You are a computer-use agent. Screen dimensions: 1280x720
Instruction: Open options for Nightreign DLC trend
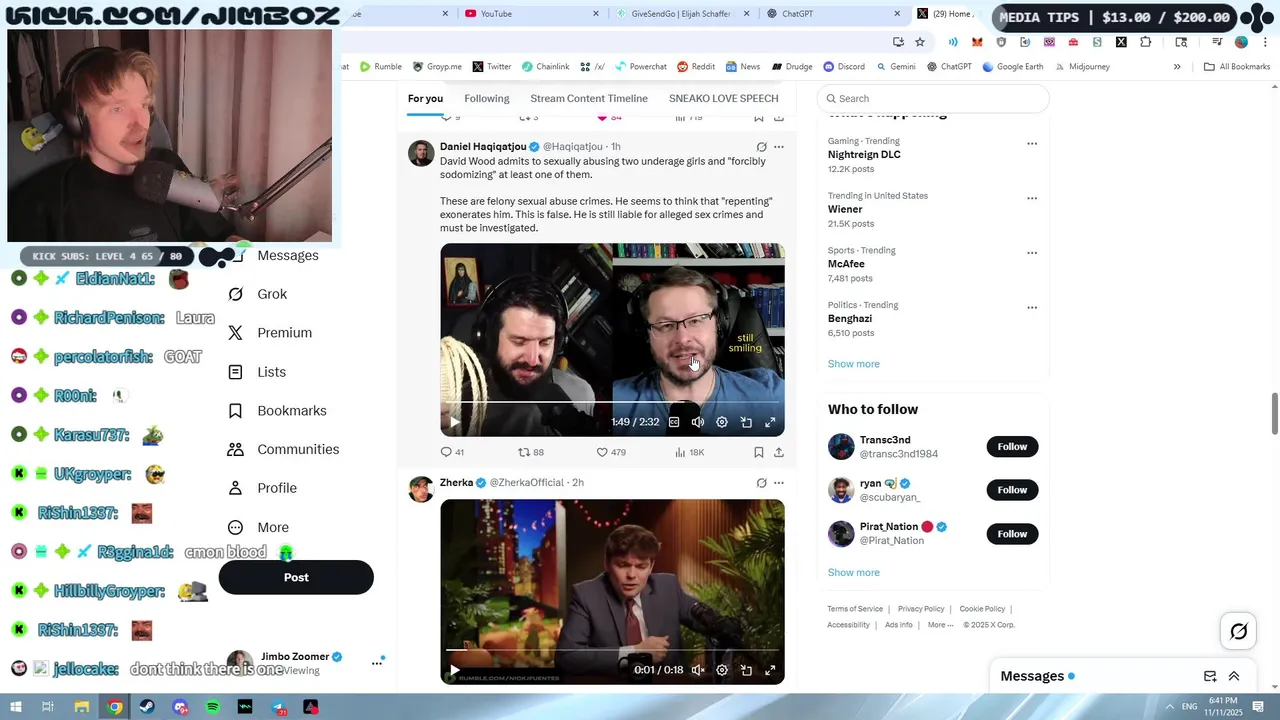[x=1032, y=143]
